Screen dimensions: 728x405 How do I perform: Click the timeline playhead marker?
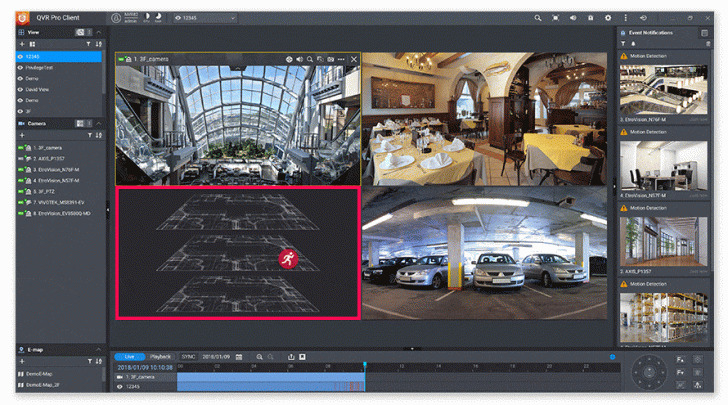click(x=364, y=364)
